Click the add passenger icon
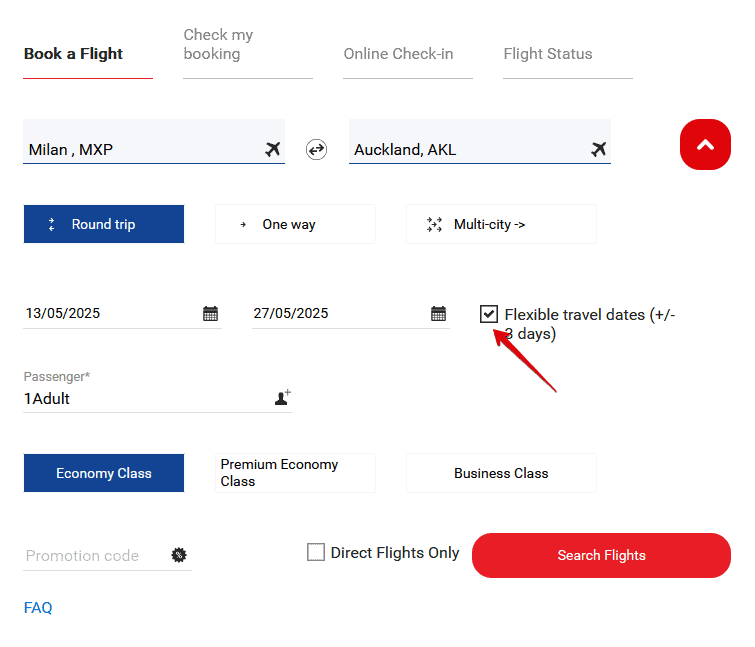 click(x=282, y=398)
